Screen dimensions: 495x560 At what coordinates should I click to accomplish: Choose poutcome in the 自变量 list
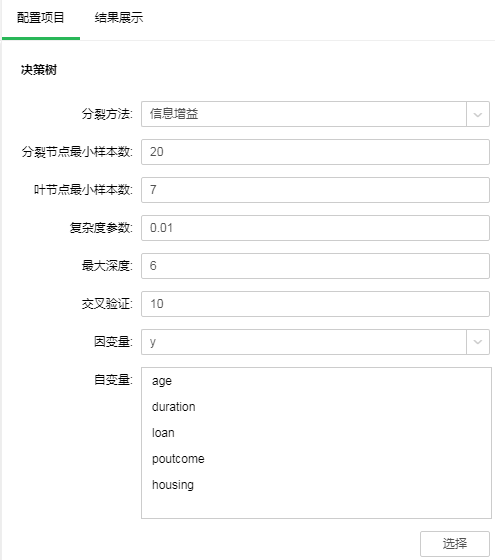[x=178, y=459]
